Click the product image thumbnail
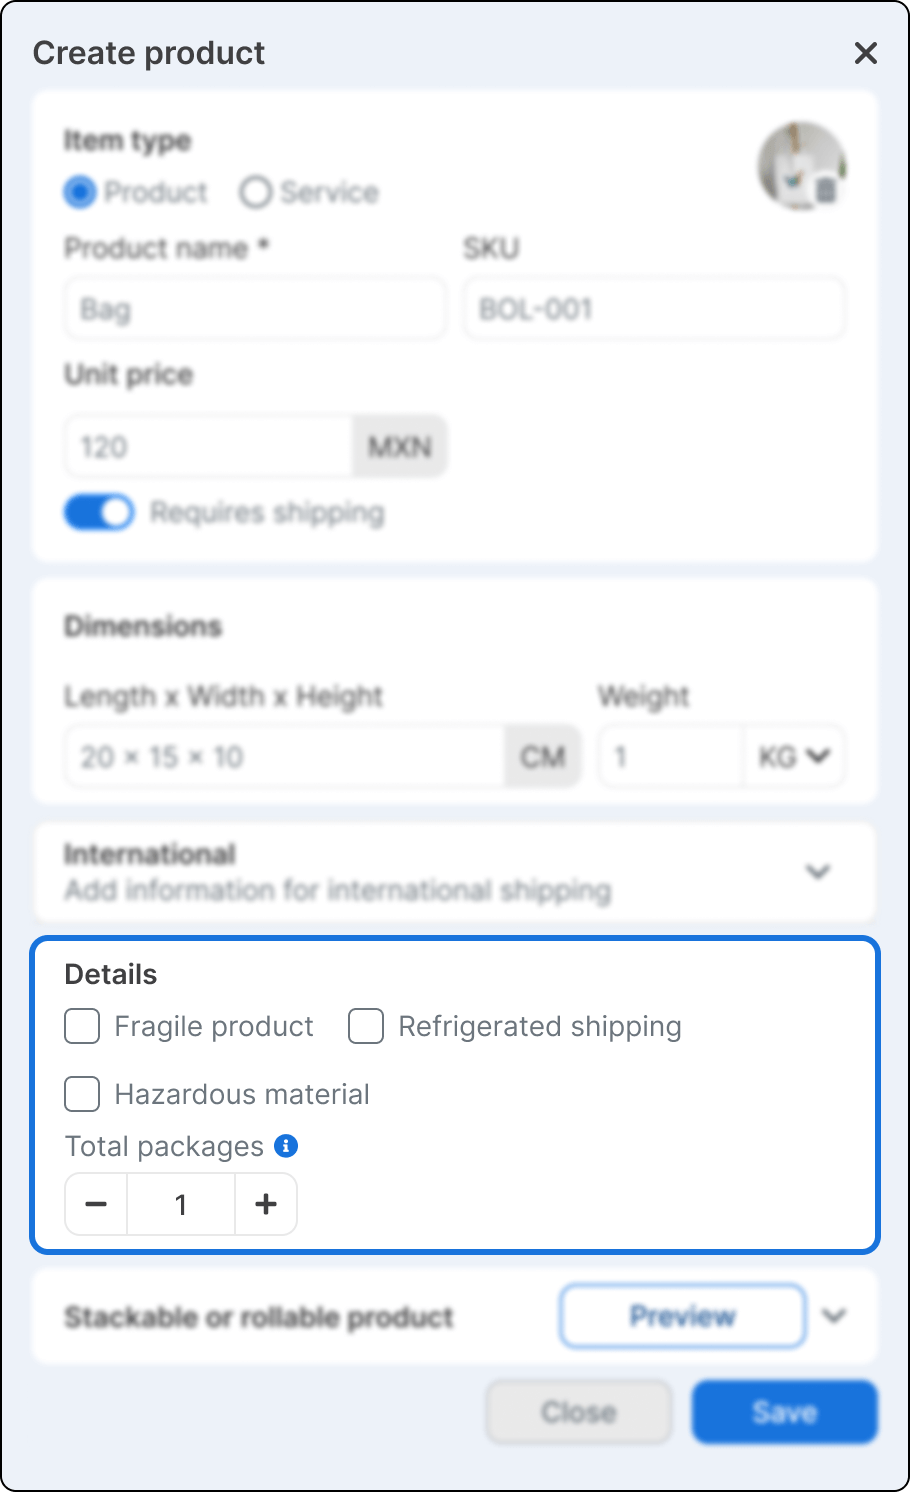This screenshot has height=1492, width=910. coord(801,167)
